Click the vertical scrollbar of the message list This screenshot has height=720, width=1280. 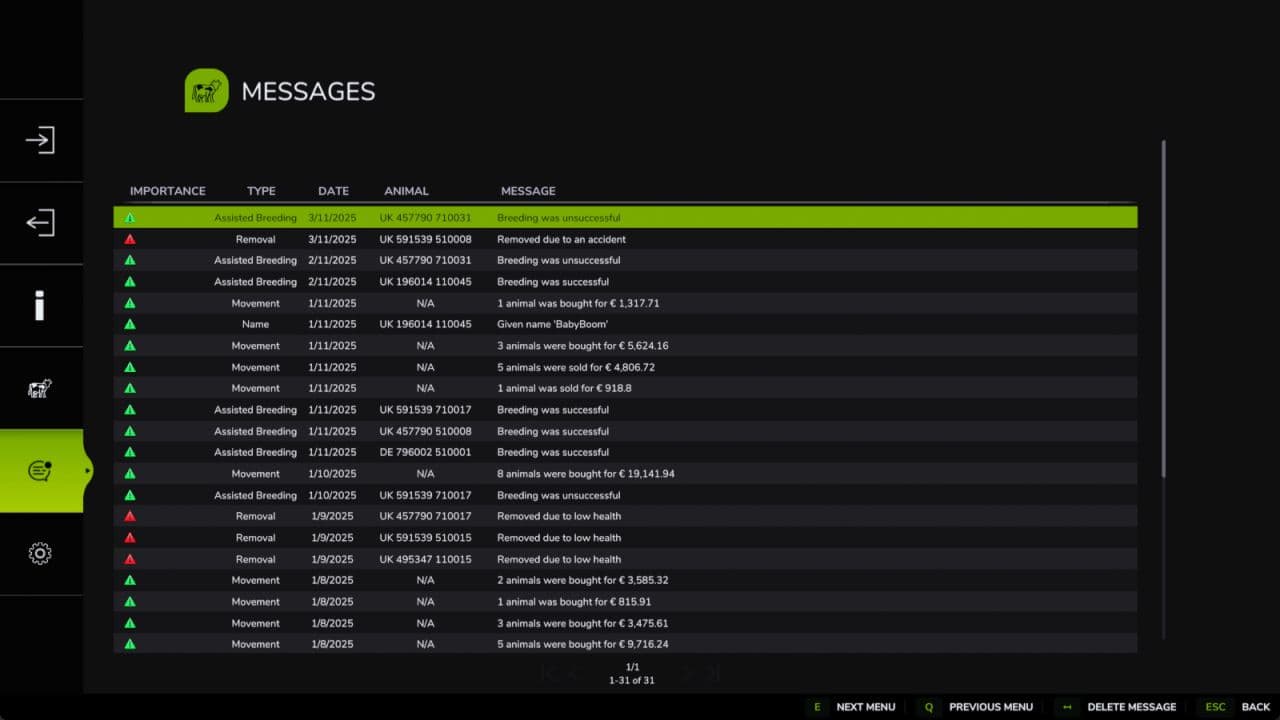pyautogui.click(x=1163, y=310)
